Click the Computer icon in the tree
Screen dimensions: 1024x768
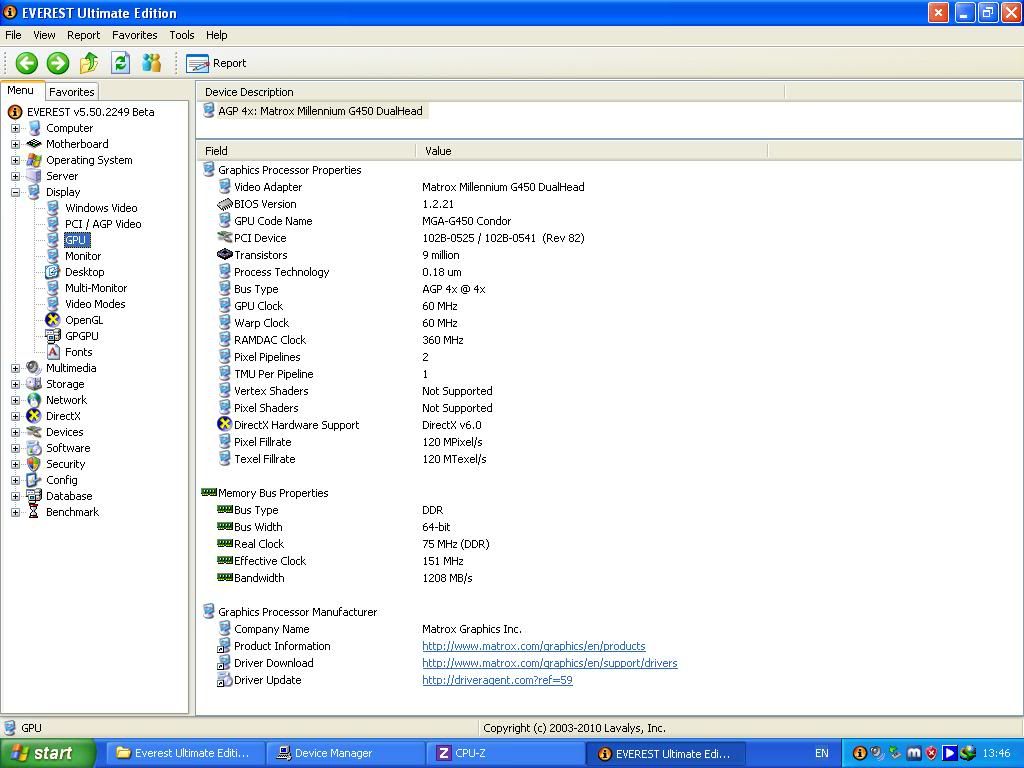(34, 128)
